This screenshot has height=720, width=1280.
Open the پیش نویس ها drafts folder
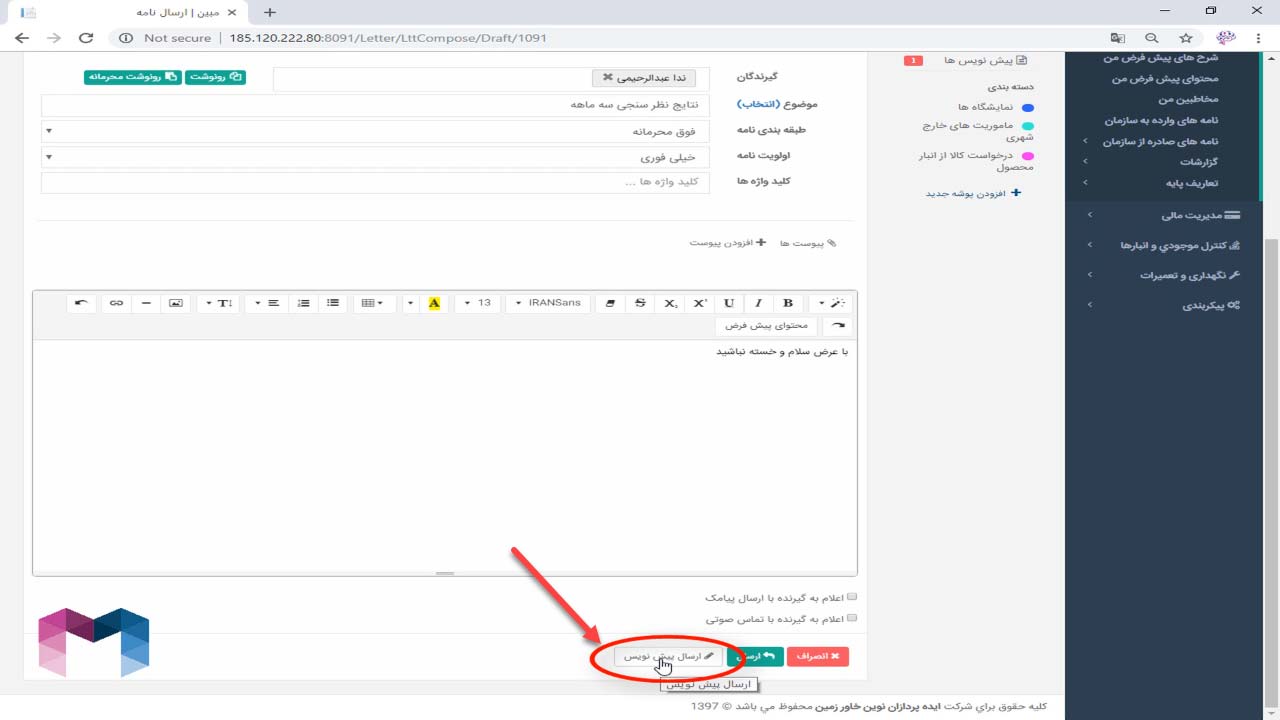985,60
